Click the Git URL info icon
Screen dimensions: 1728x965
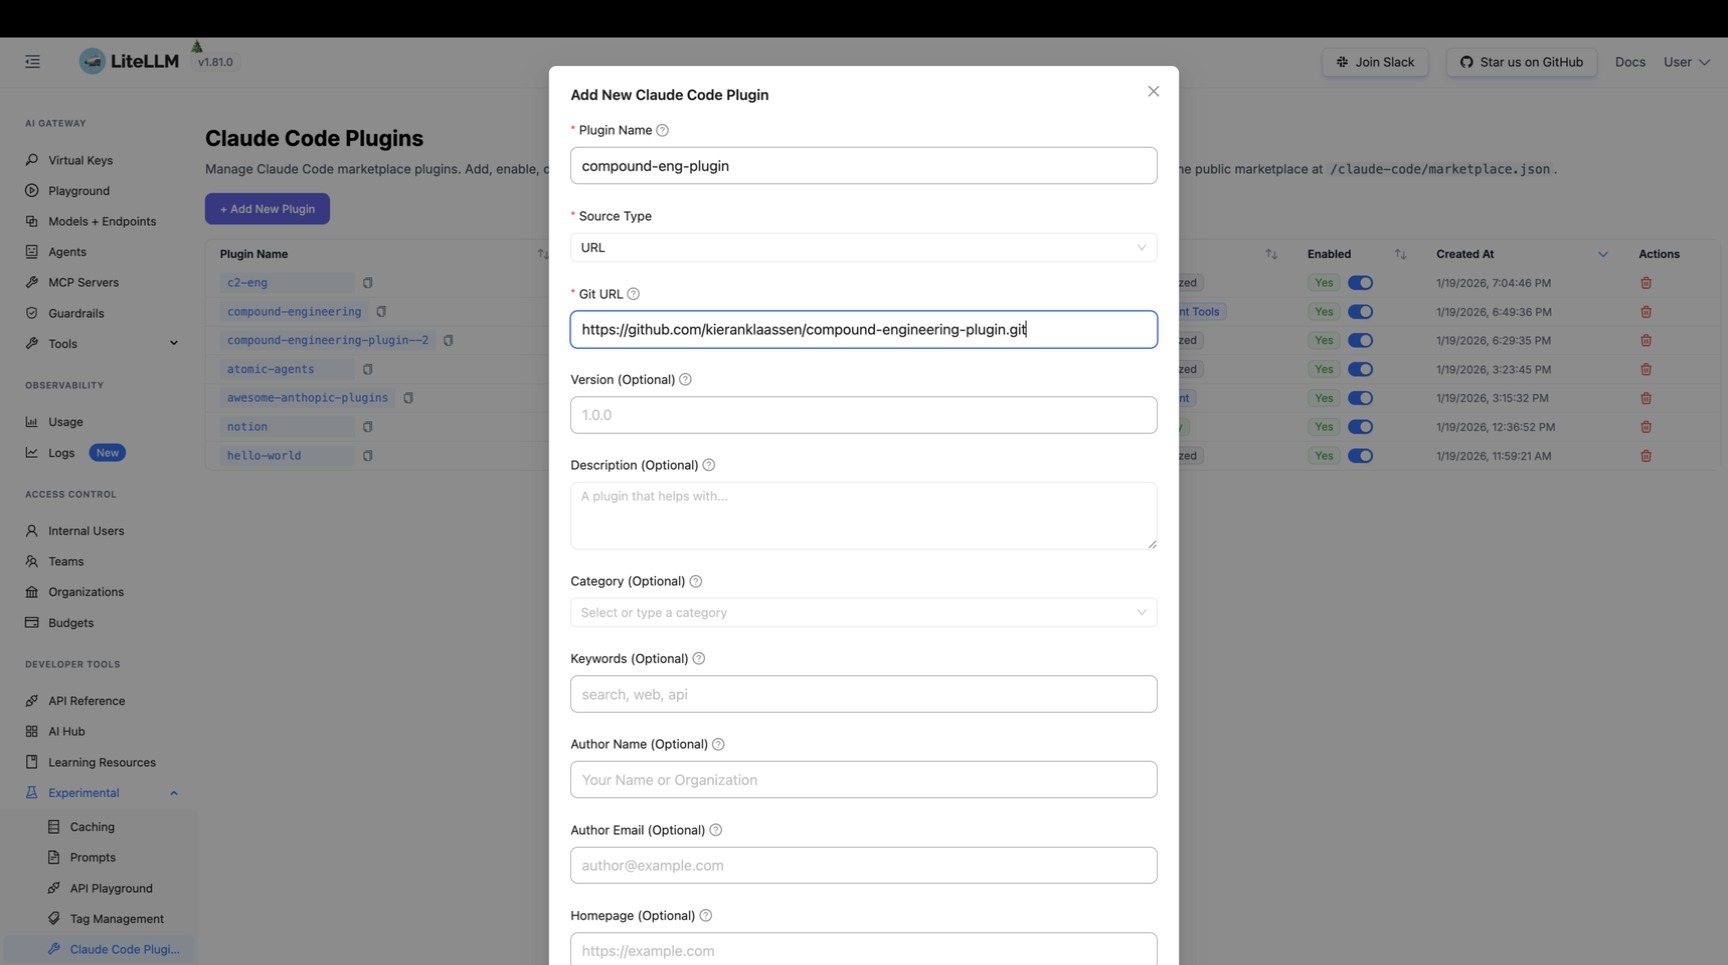(633, 294)
